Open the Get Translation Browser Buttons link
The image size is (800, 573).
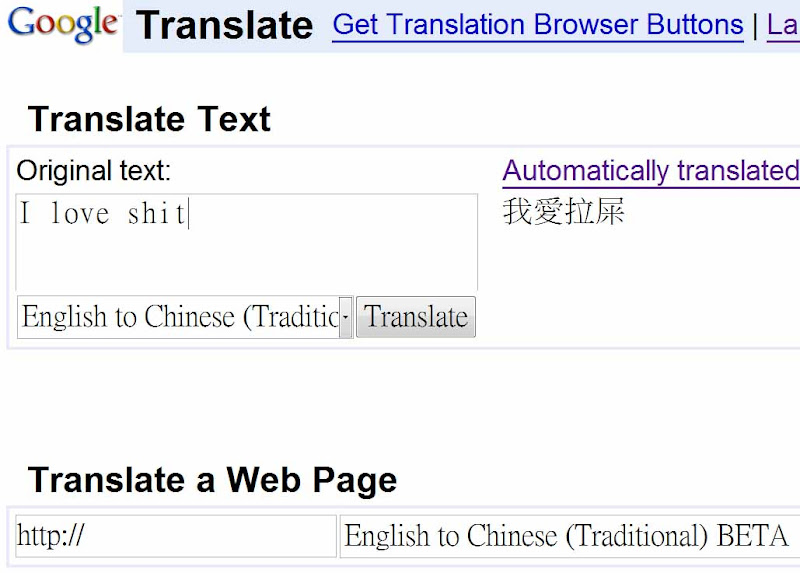point(537,25)
